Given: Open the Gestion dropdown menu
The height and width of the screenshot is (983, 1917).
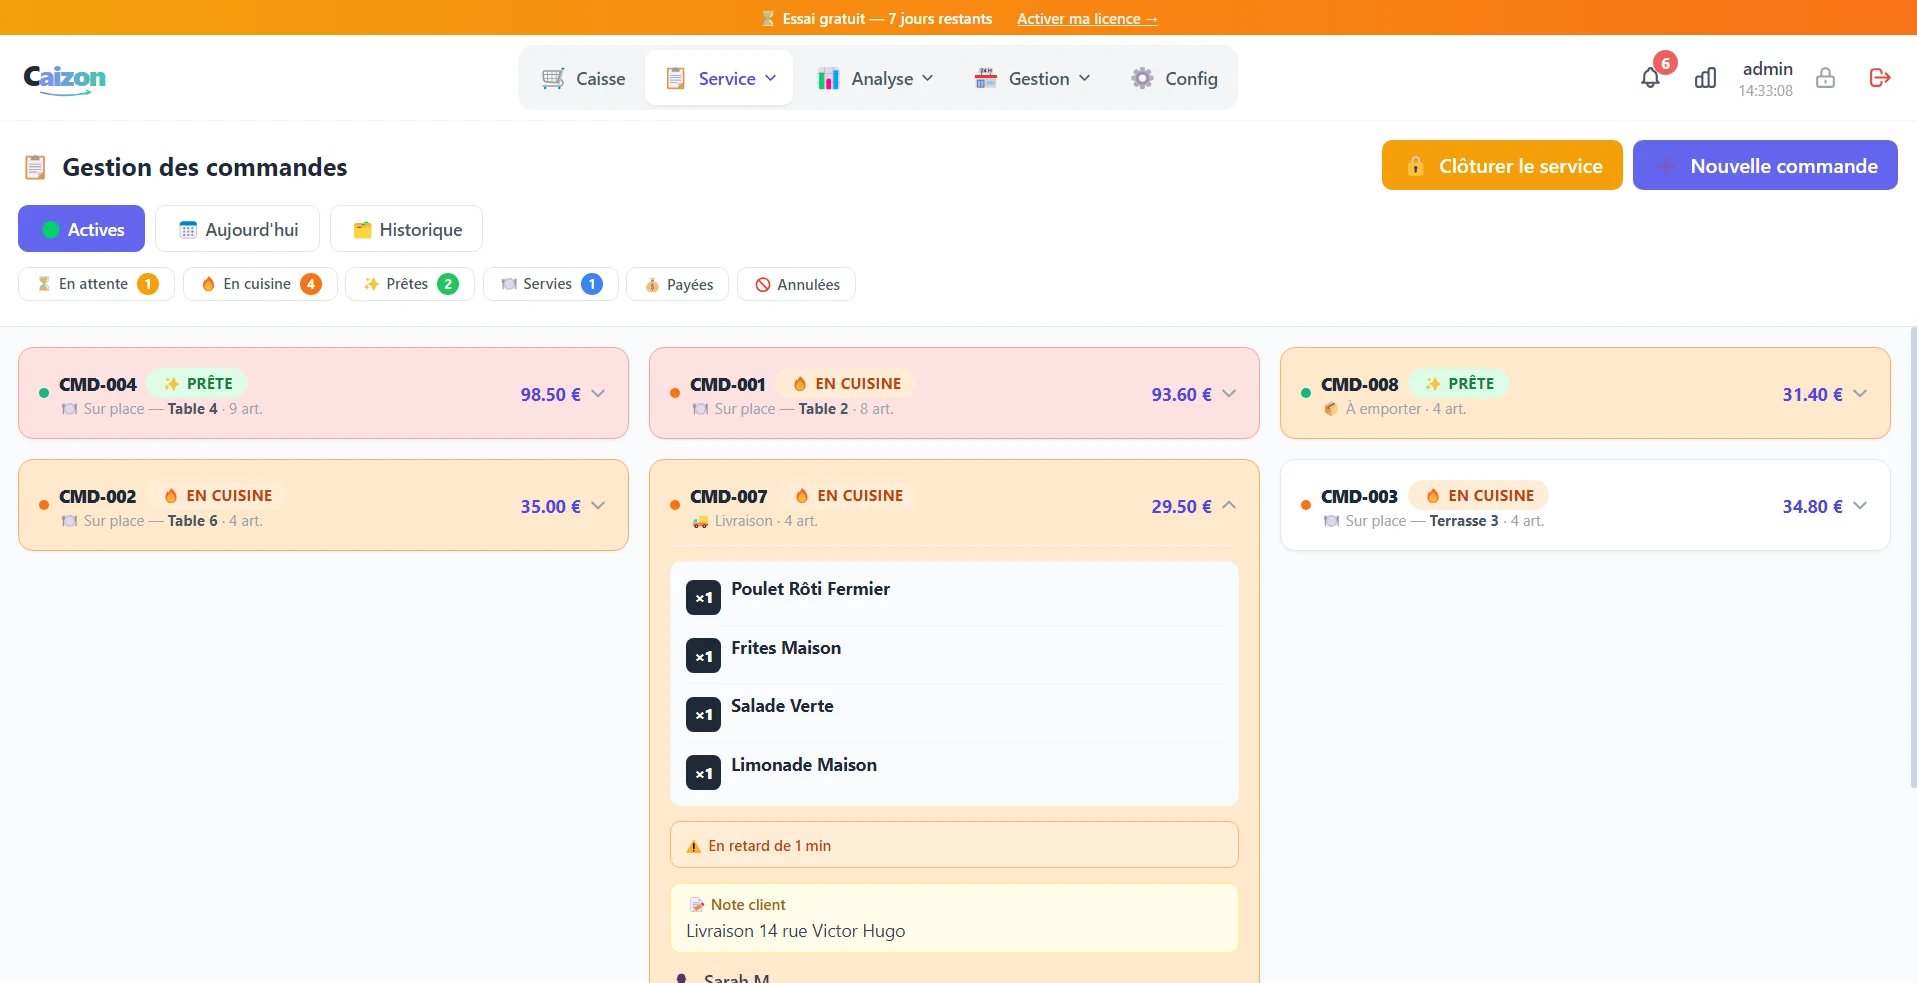Looking at the screenshot, I should [x=1032, y=78].
